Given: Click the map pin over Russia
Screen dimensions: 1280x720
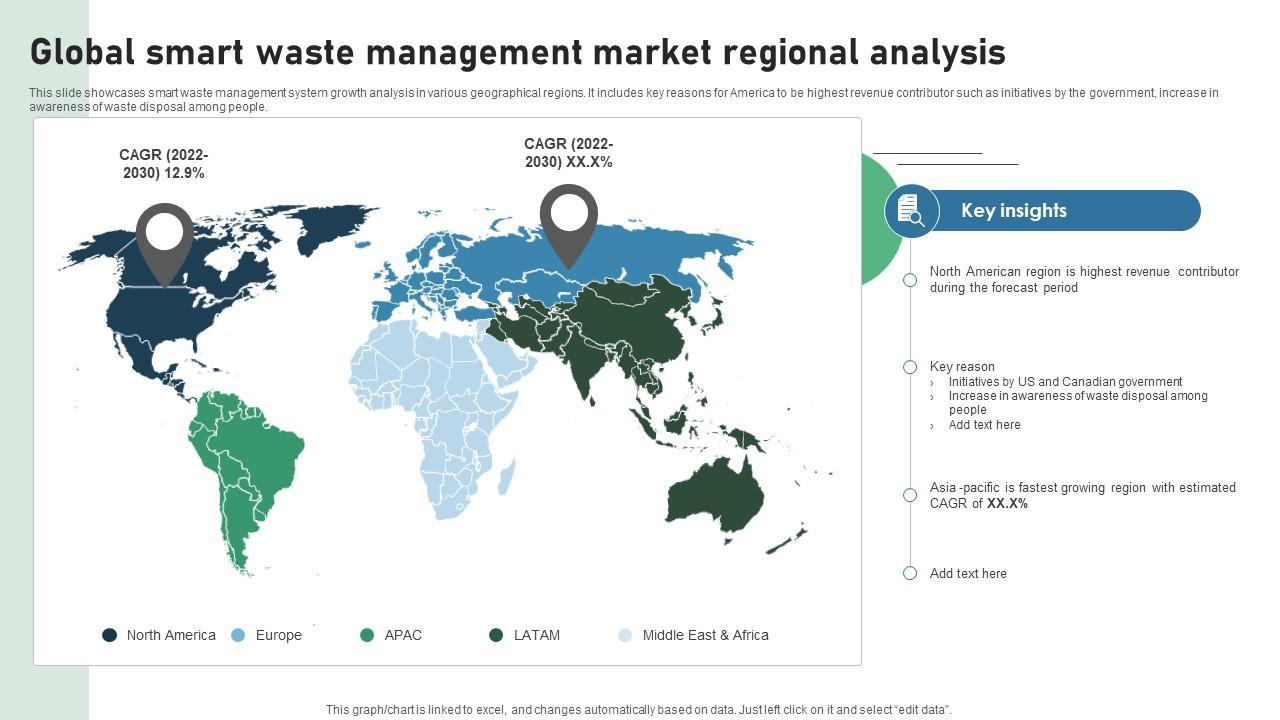Looking at the screenshot, I should 568,222.
